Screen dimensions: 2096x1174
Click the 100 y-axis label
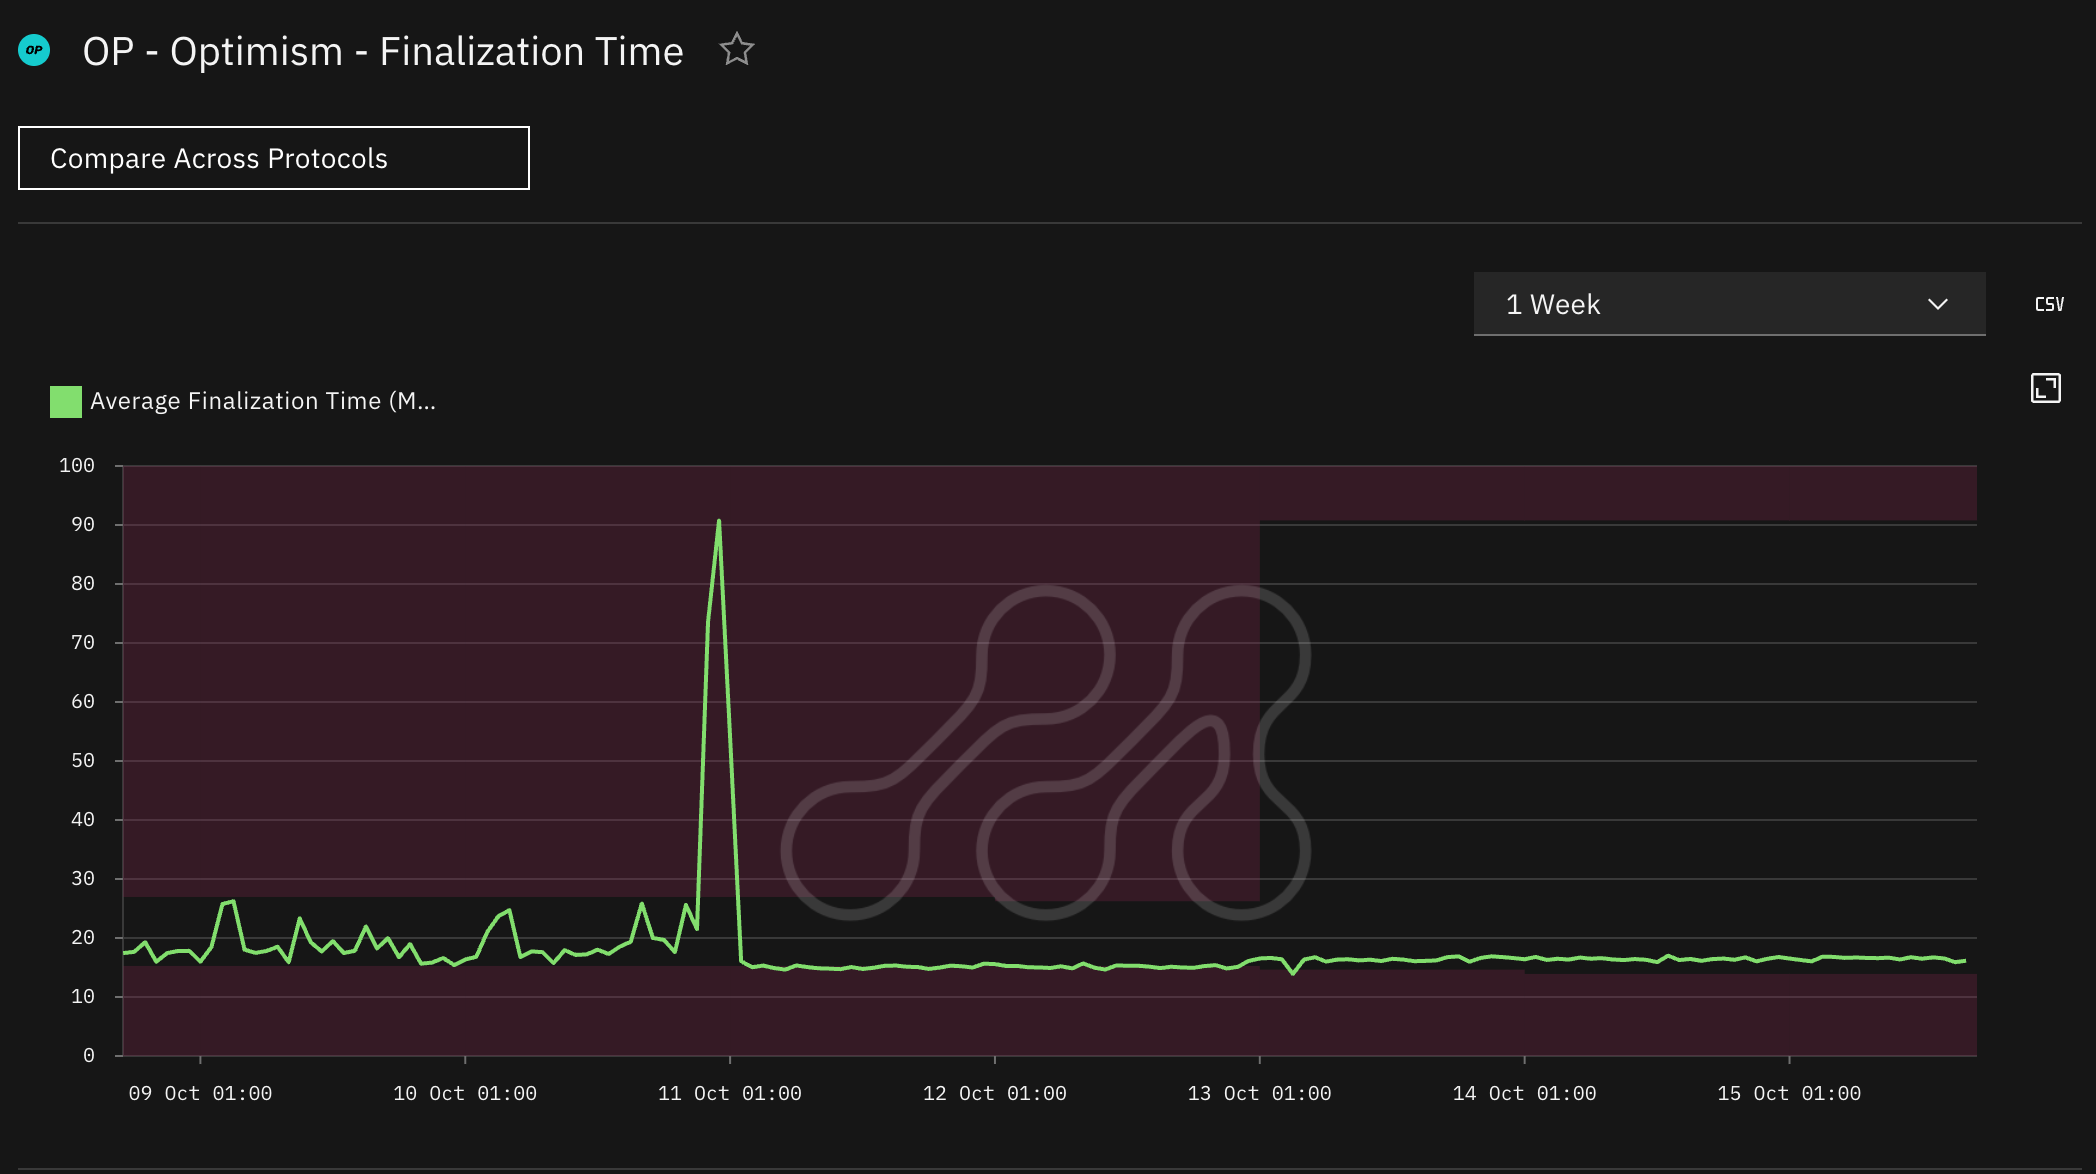77,465
